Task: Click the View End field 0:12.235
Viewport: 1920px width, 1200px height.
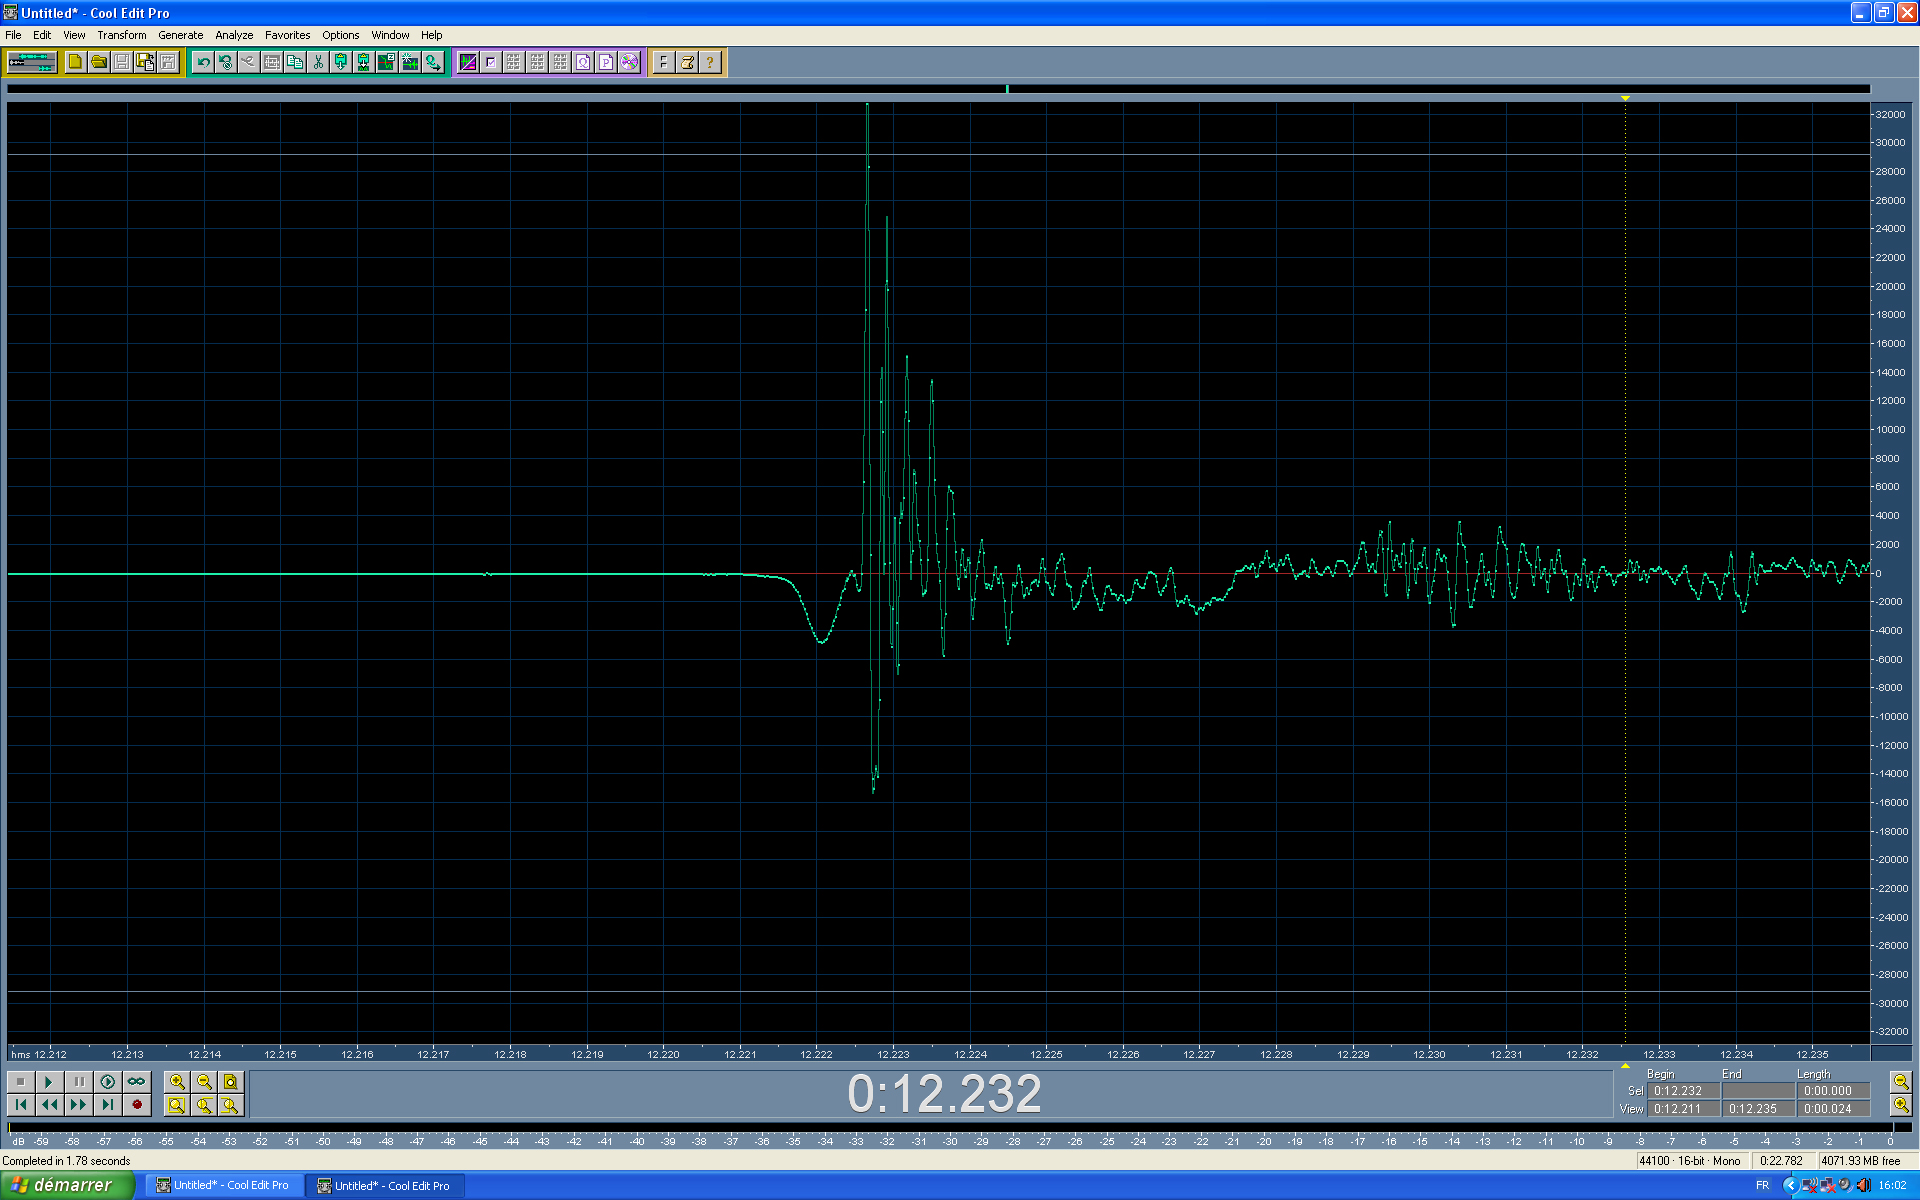Action: click(1759, 1109)
